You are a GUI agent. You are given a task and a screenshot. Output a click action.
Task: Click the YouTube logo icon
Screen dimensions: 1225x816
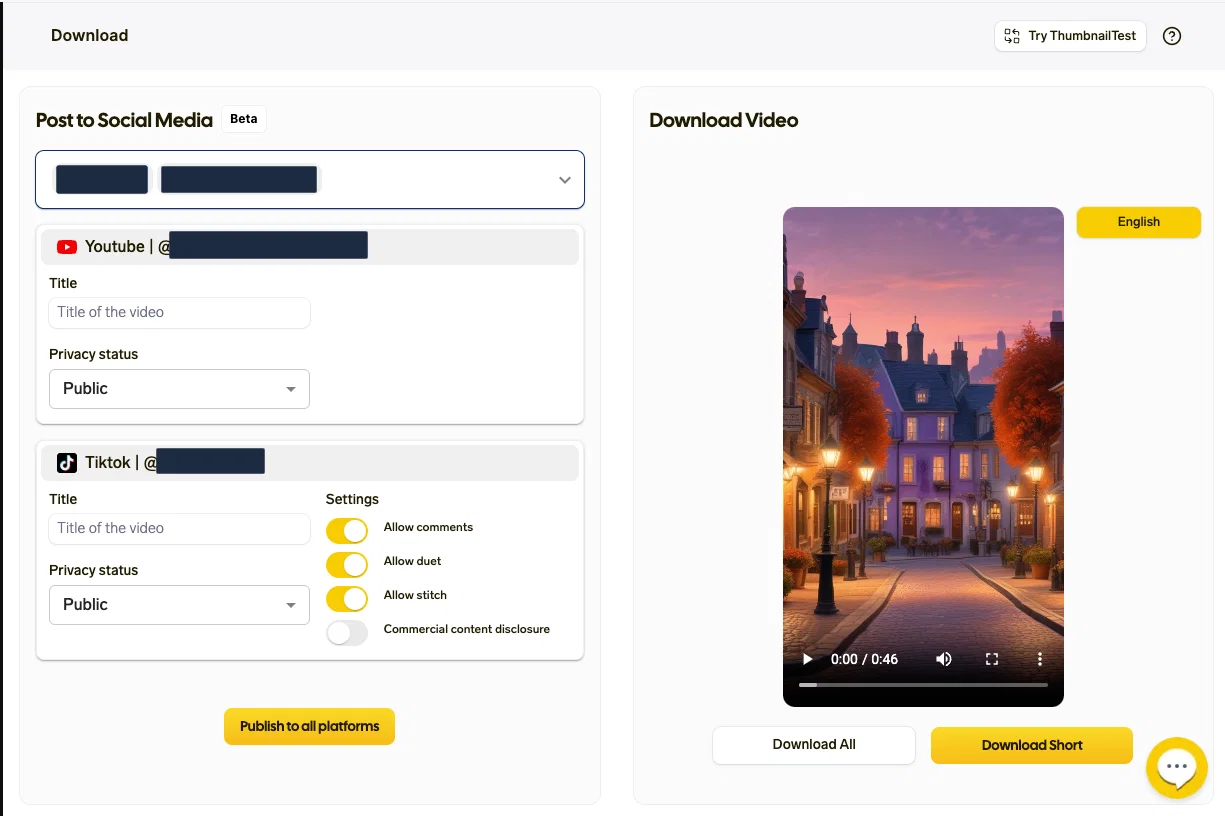(x=67, y=247)
